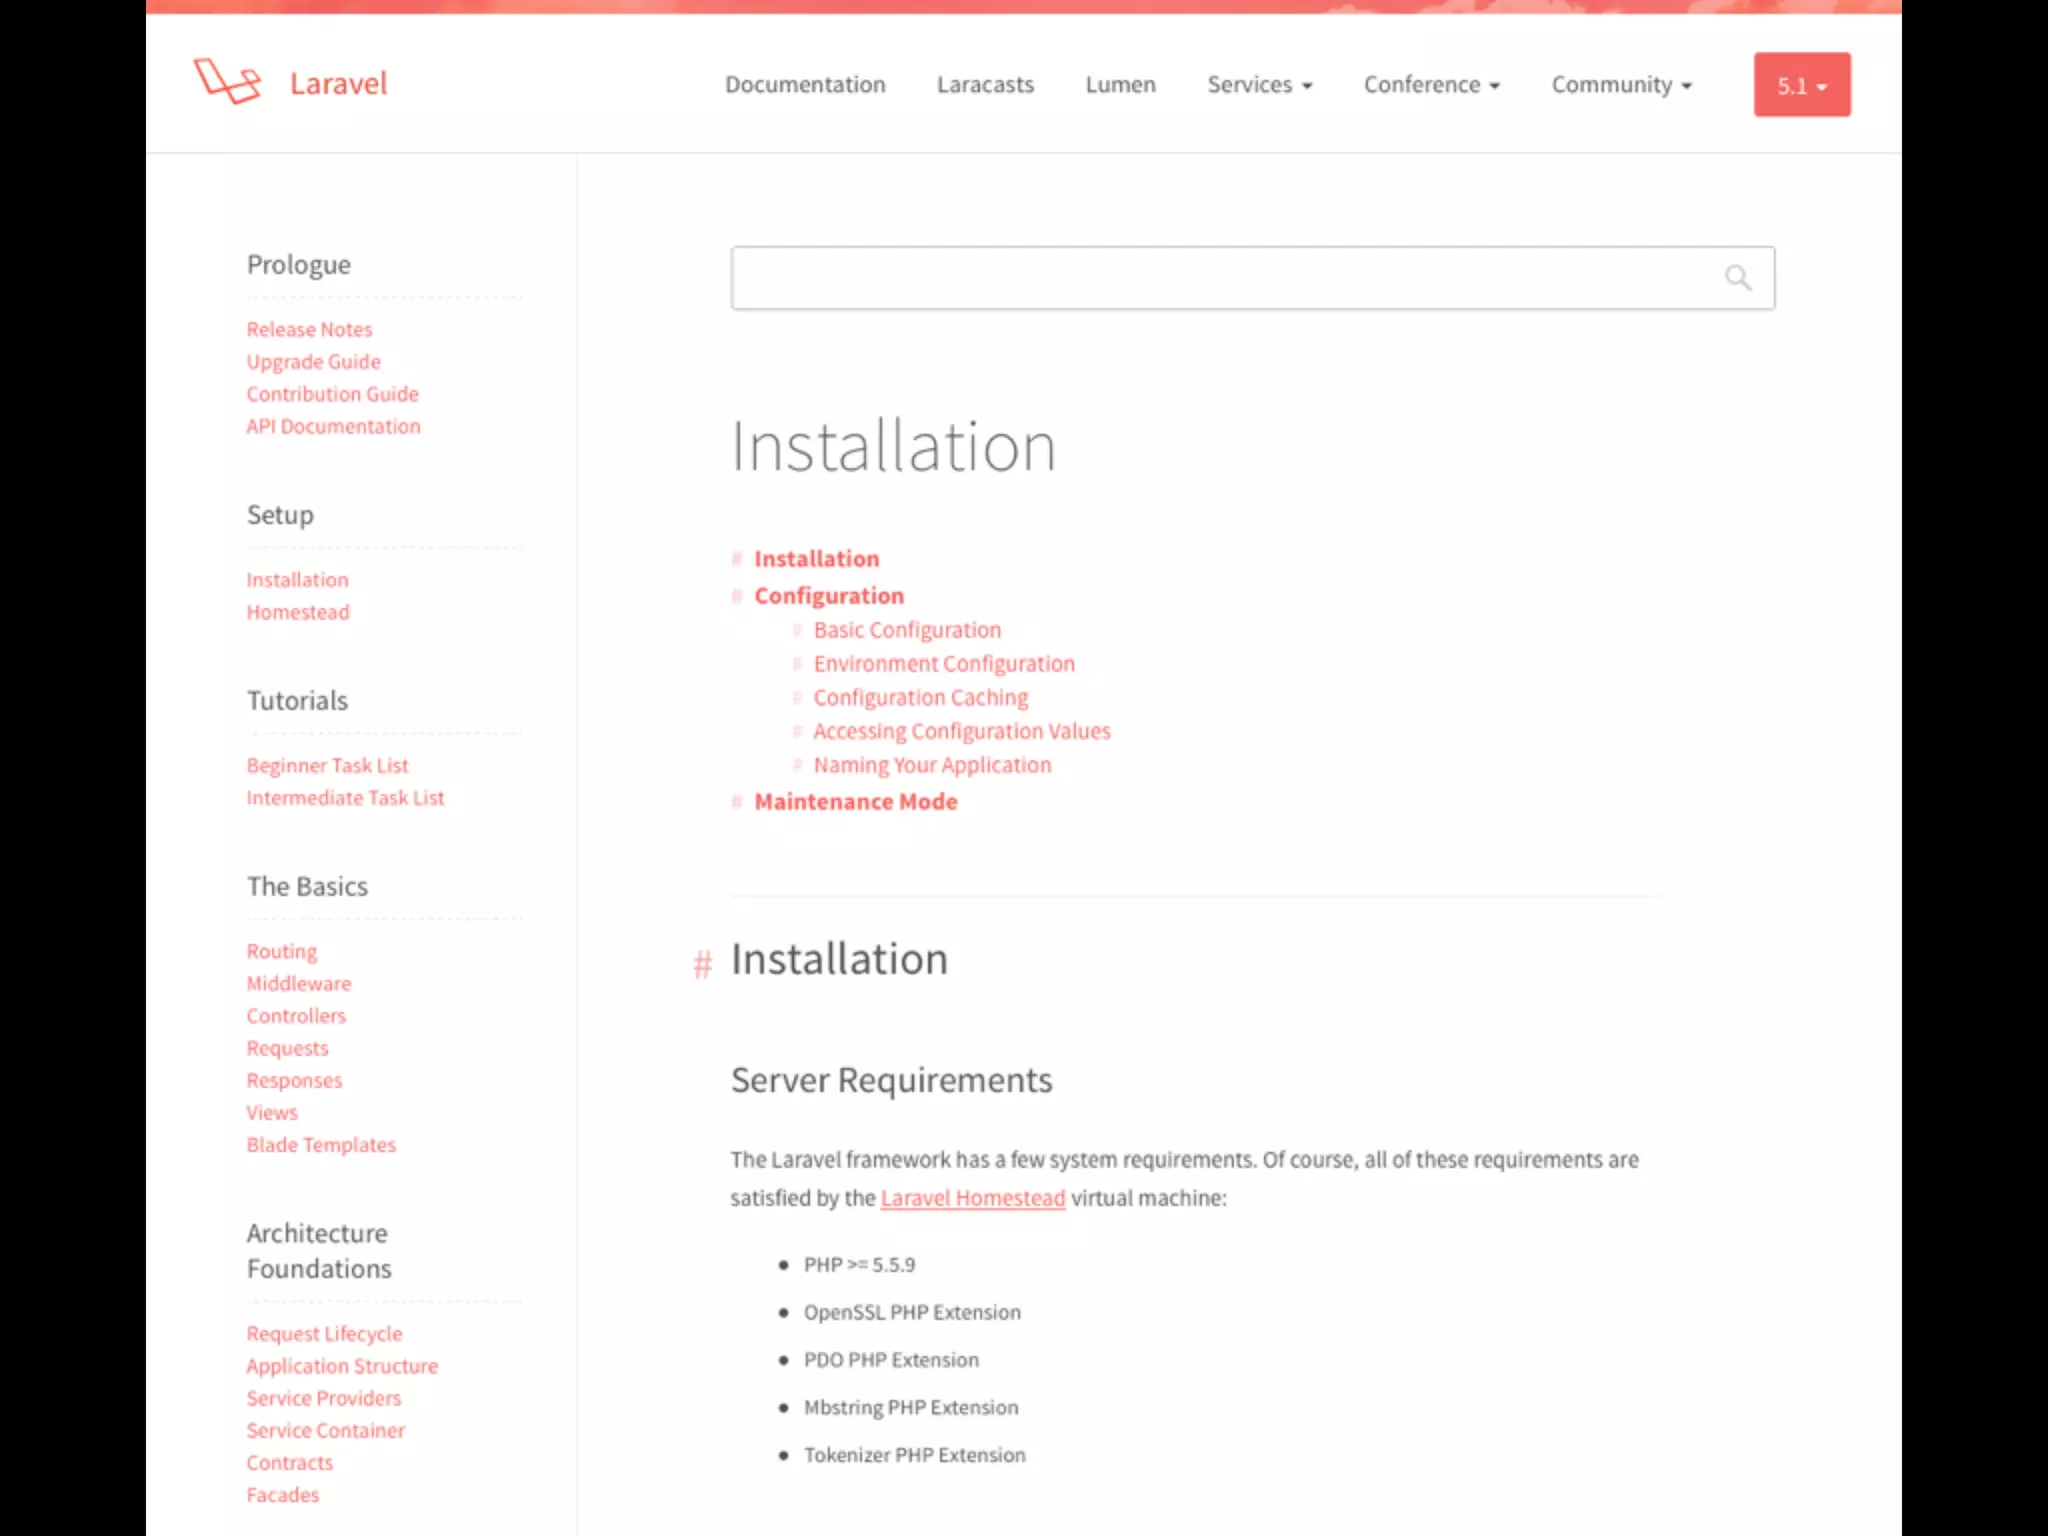Click the Laravel logo icon

(x=227, y=82)
